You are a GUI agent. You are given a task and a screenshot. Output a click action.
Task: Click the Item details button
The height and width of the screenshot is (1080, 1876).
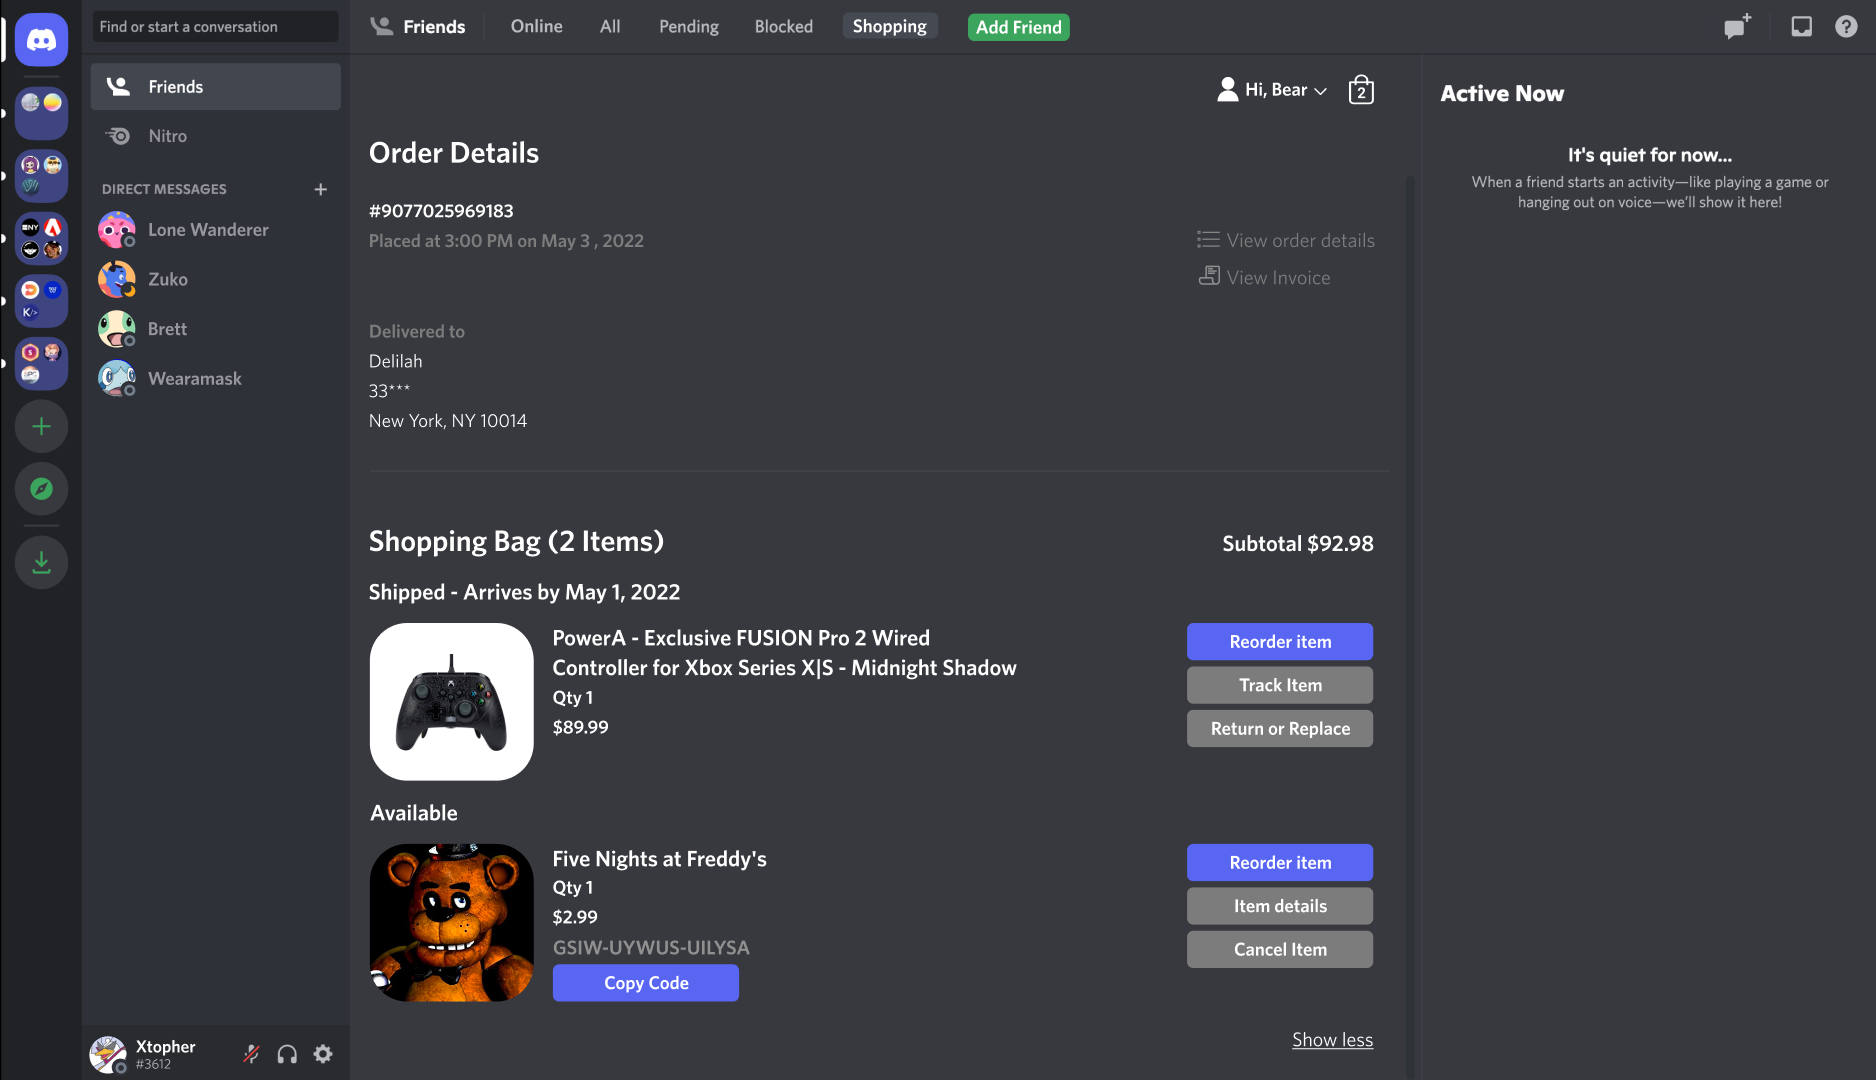coord(1280,906)
